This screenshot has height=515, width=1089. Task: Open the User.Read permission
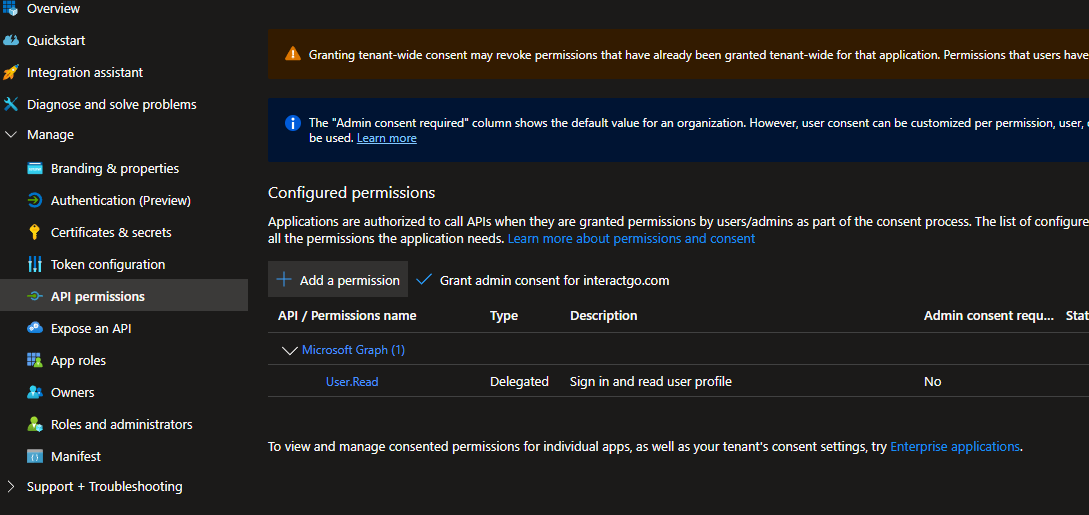[x=352, y=382]
